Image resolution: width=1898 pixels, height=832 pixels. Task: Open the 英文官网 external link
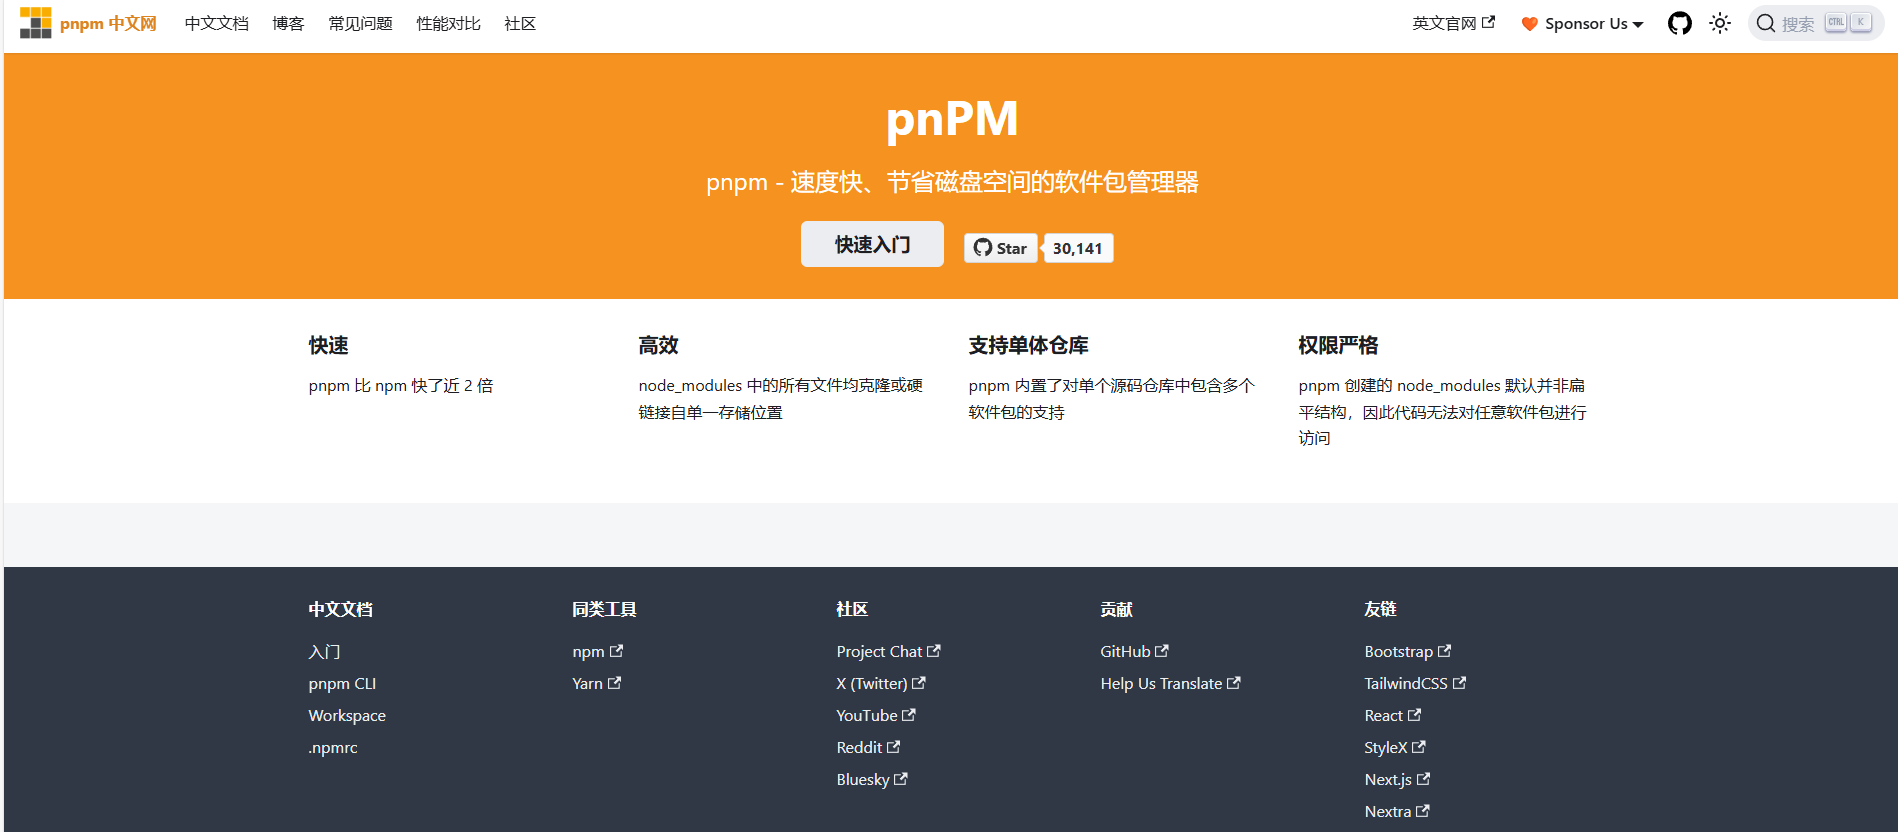click(1454, 23)
